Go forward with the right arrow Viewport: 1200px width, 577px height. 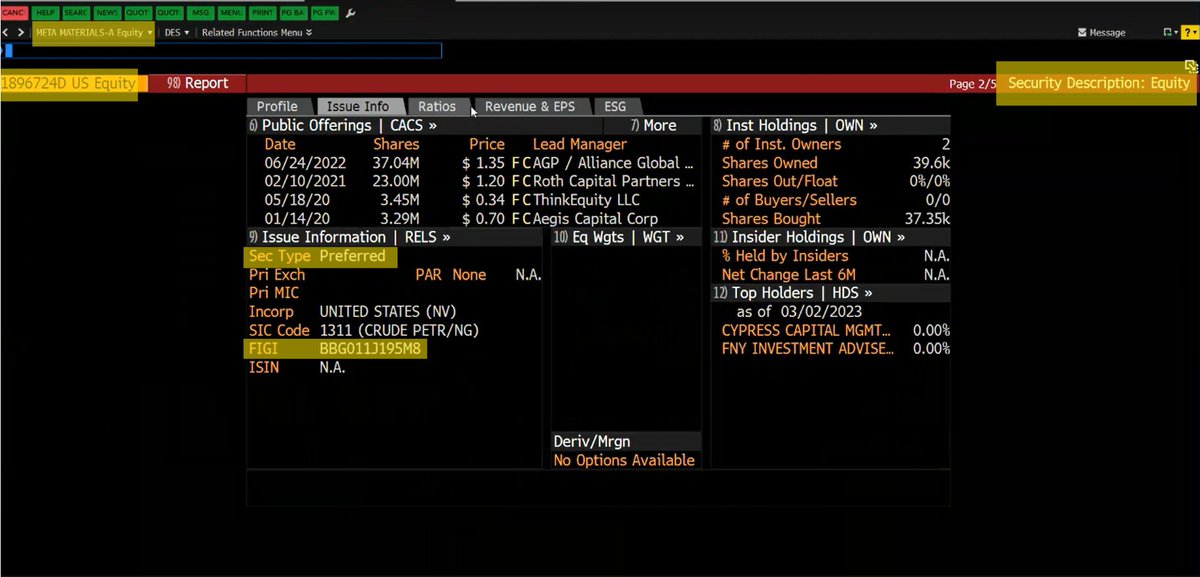pyautogui.click(x=21, y=32)
